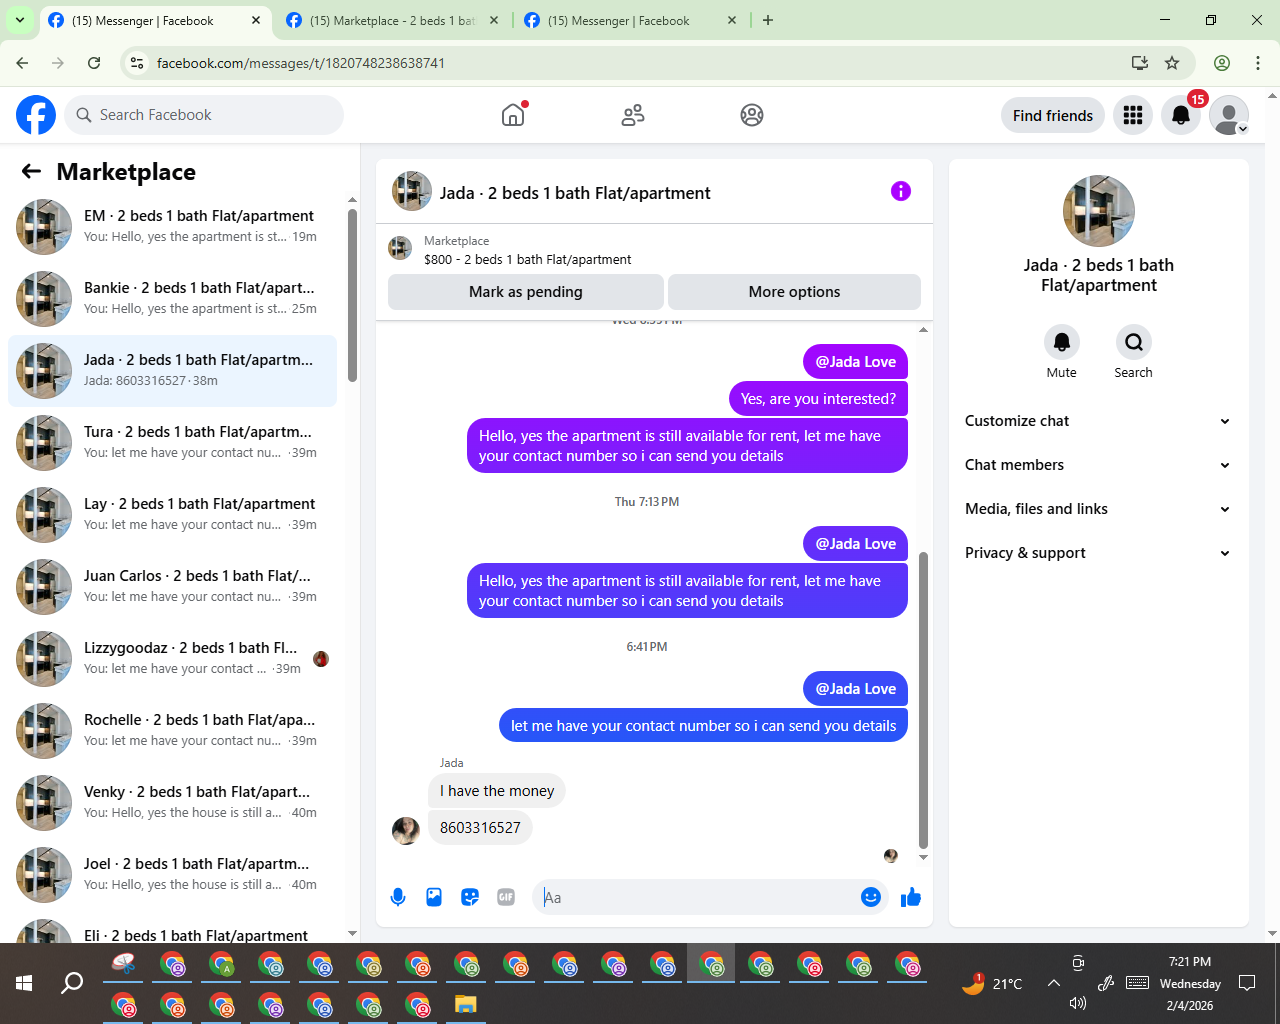
Task: Open the taskbar volume icon
Action: coord(1078,1003)
